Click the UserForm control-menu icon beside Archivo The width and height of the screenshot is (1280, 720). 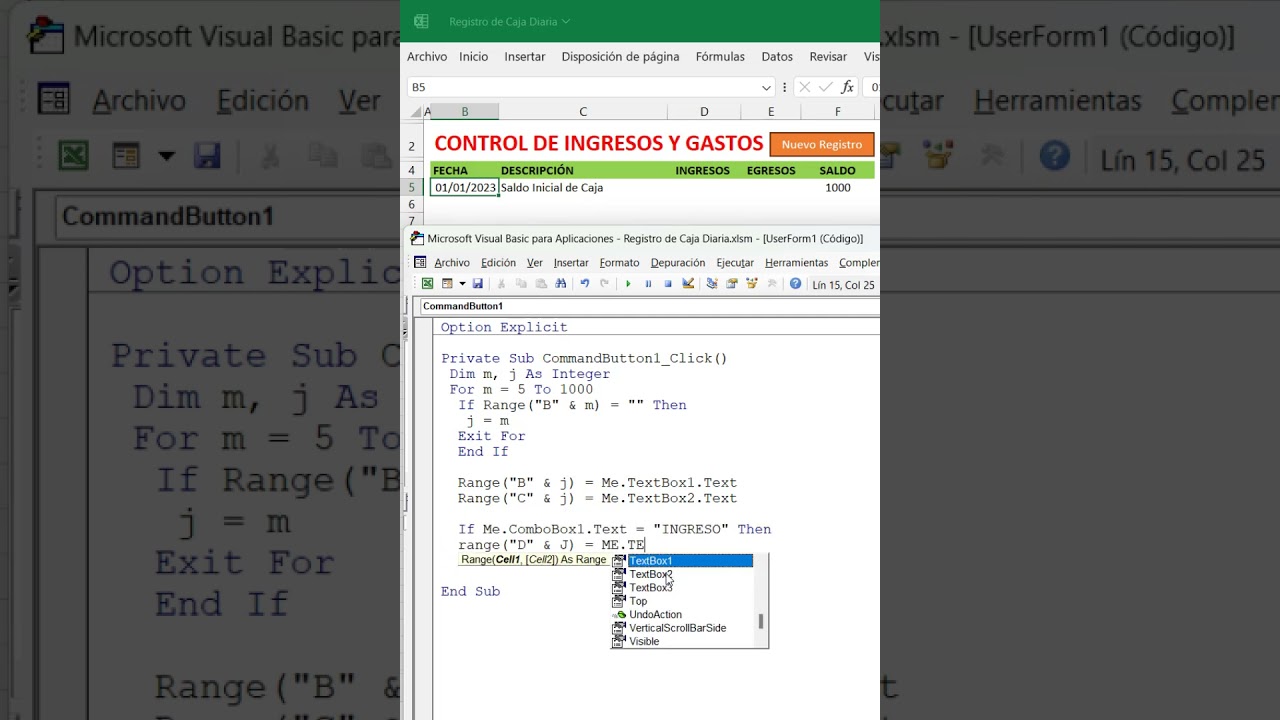coord(420,262)
